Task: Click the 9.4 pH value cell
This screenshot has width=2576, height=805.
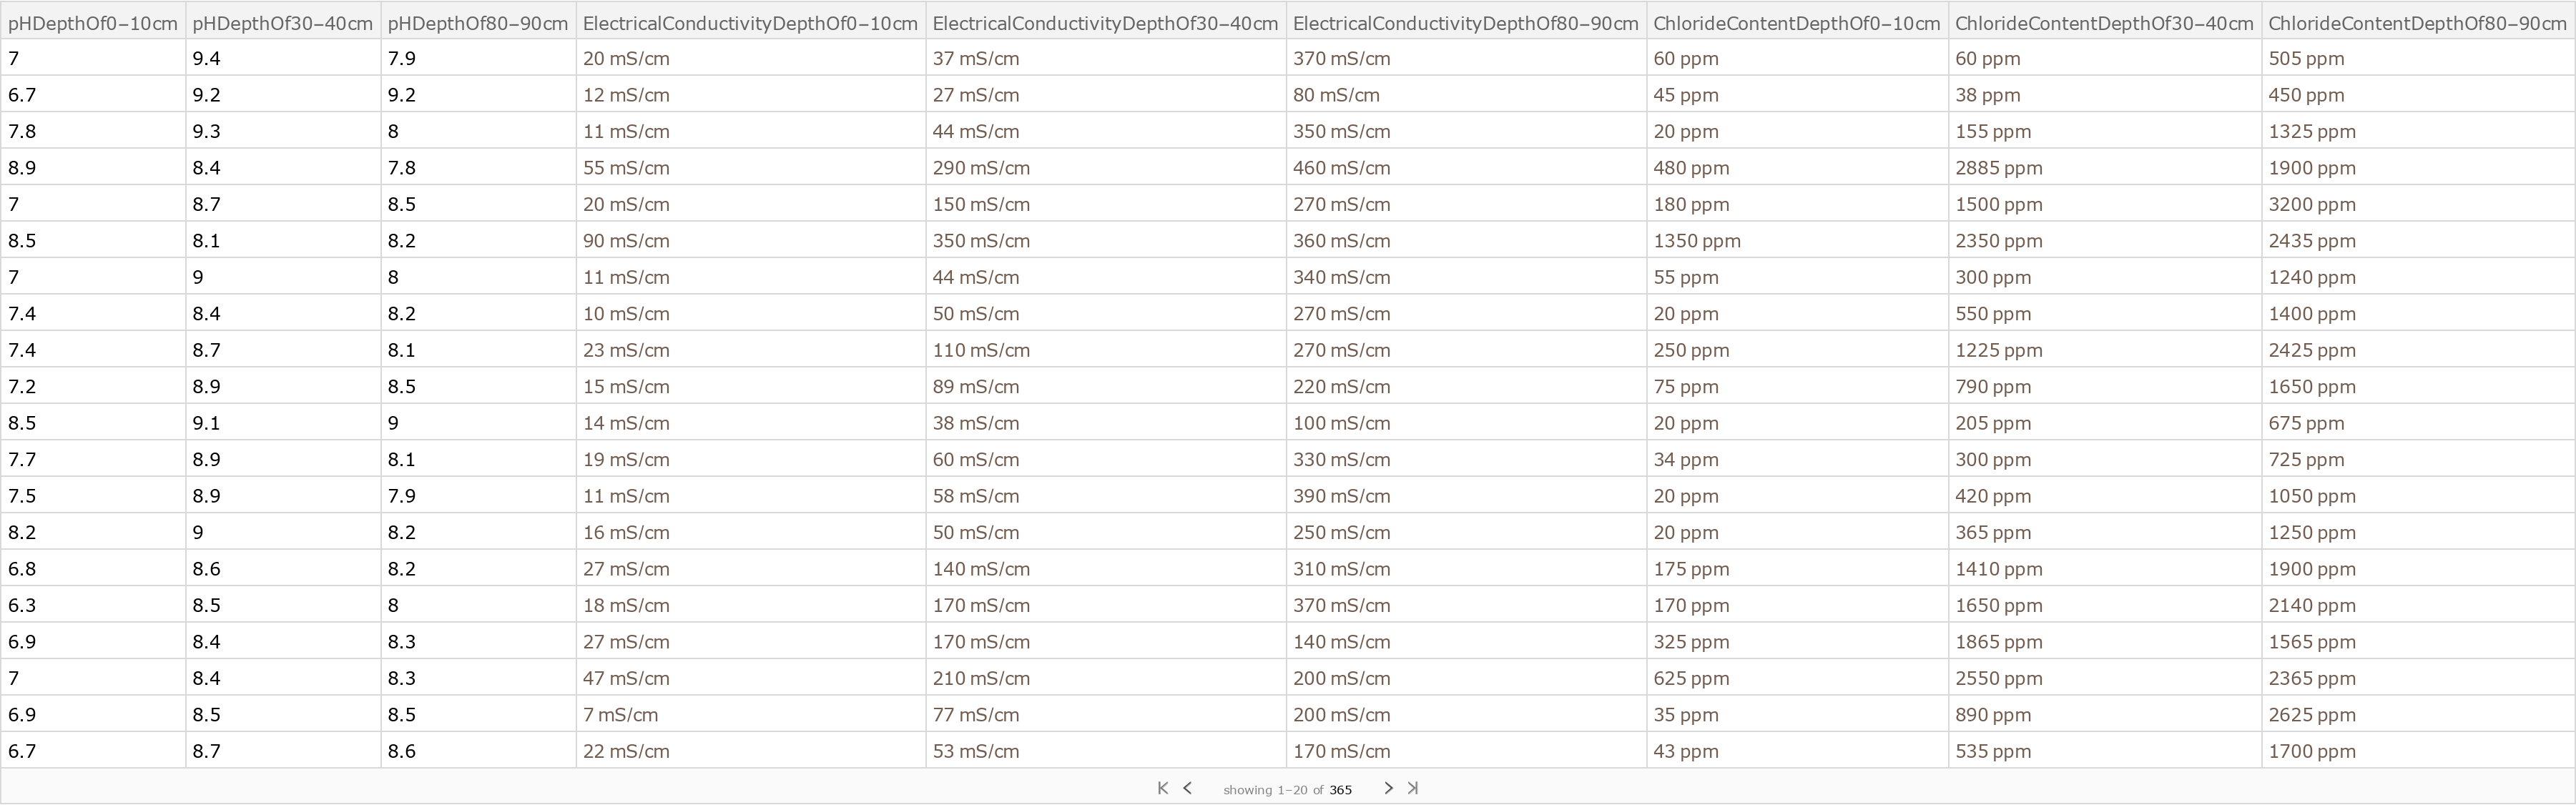Action: click(207, 59)
